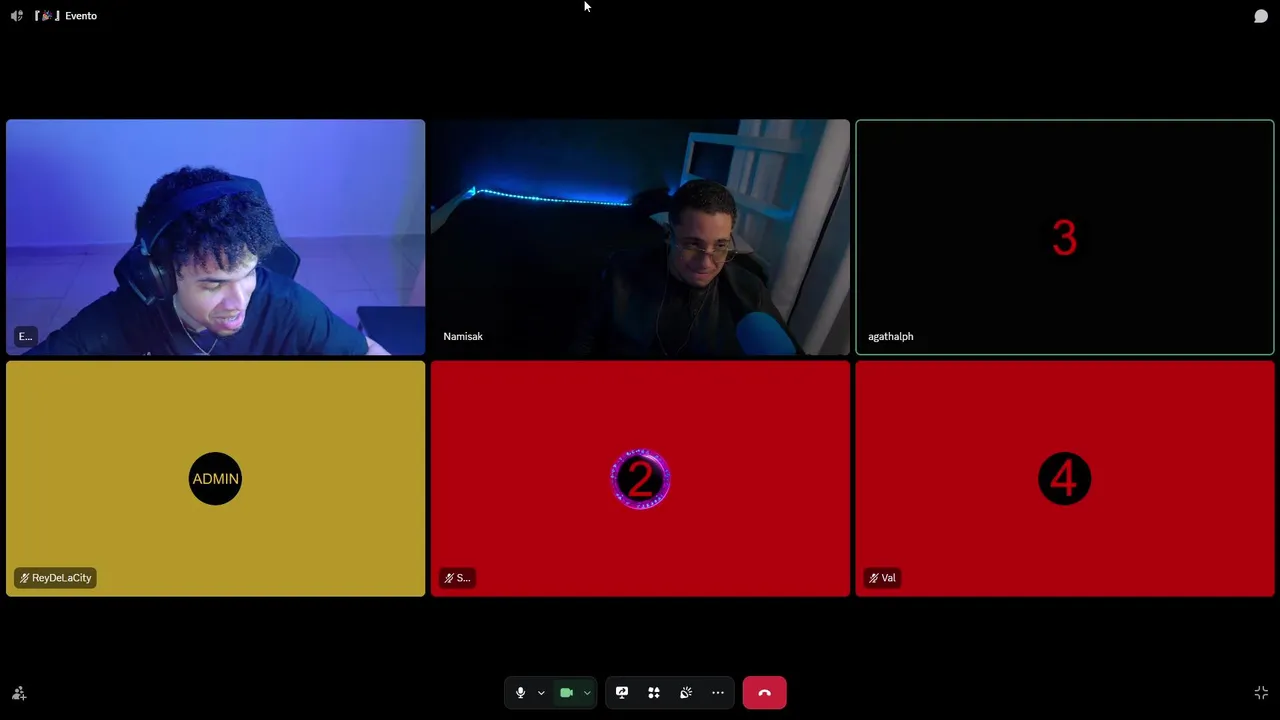
Task: Click the Evento channel title
Action: coord(81,16)
